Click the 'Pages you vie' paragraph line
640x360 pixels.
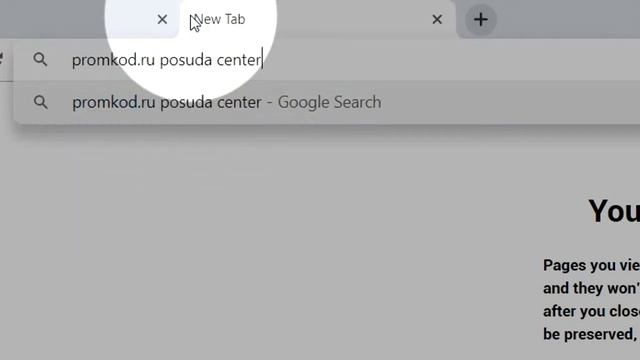(591, 265)
